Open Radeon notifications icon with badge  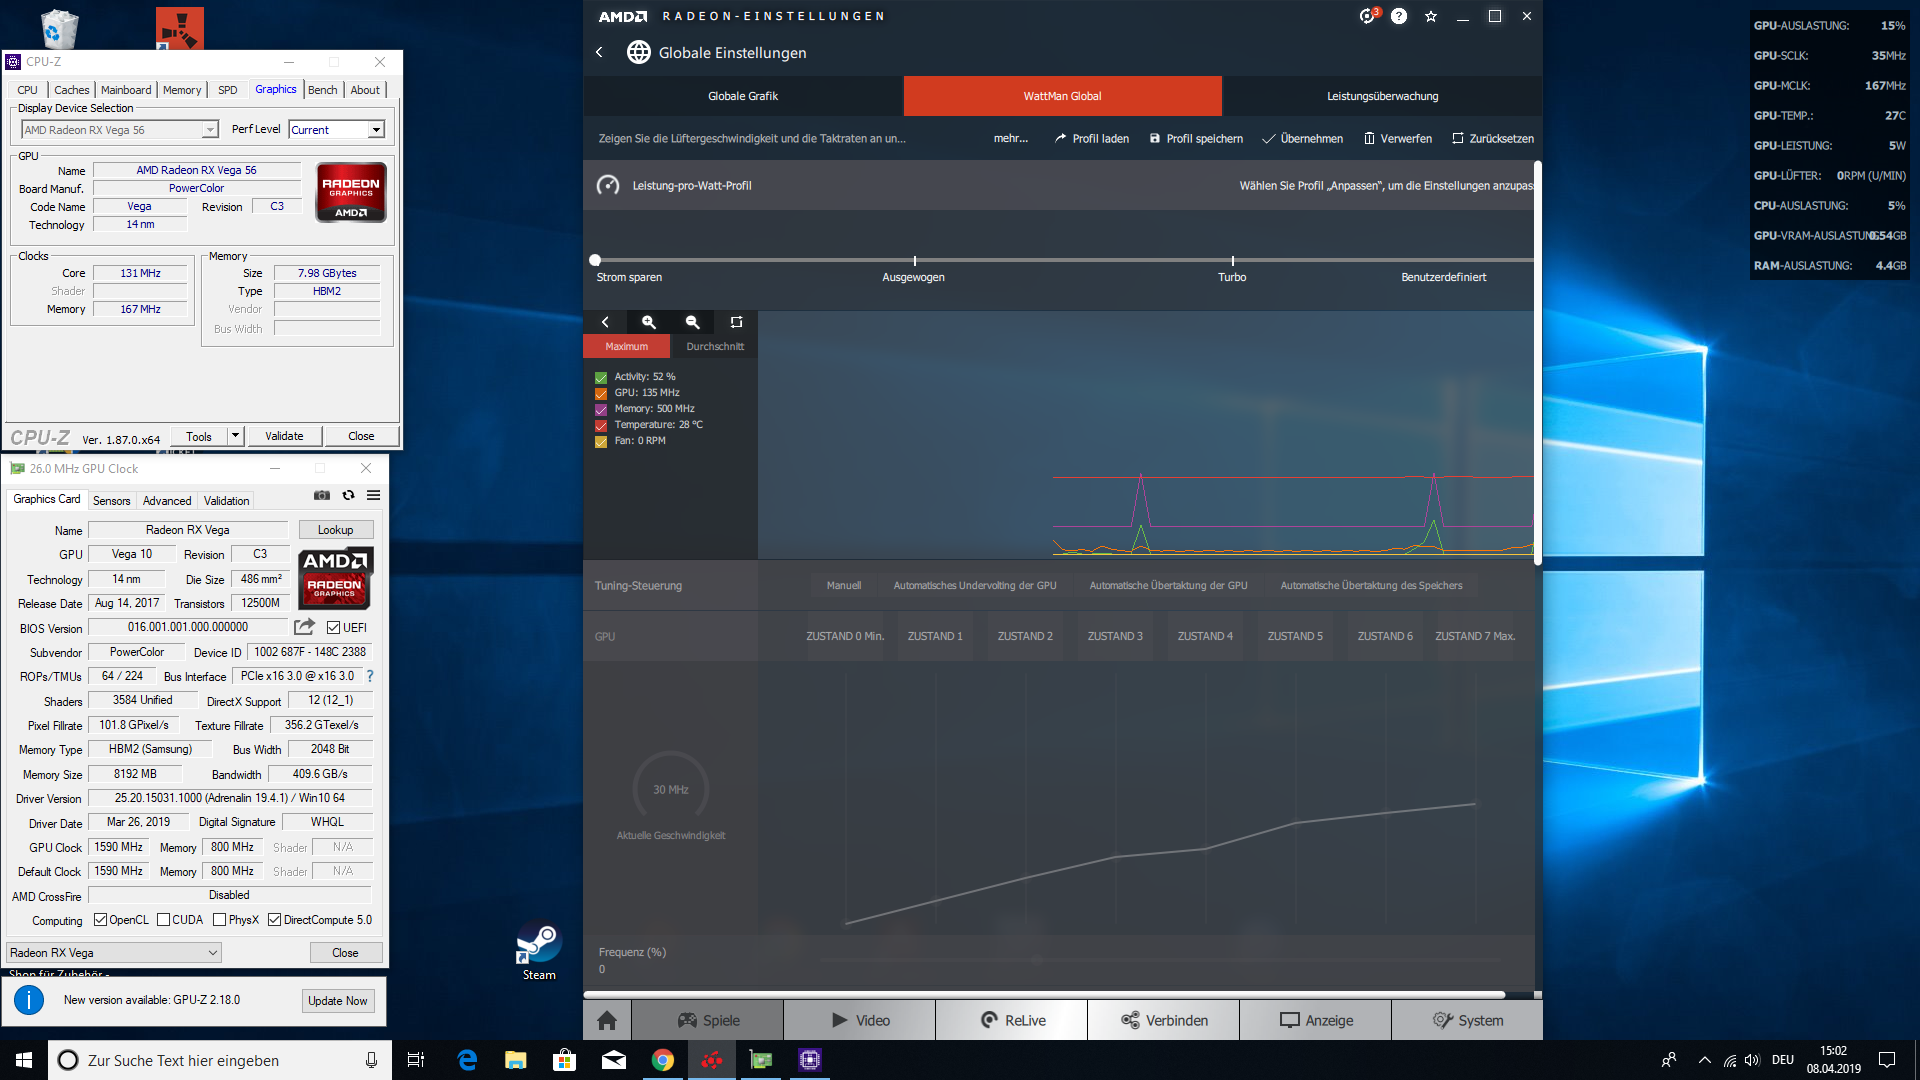pyautogui.click(x=1368, y=16)
